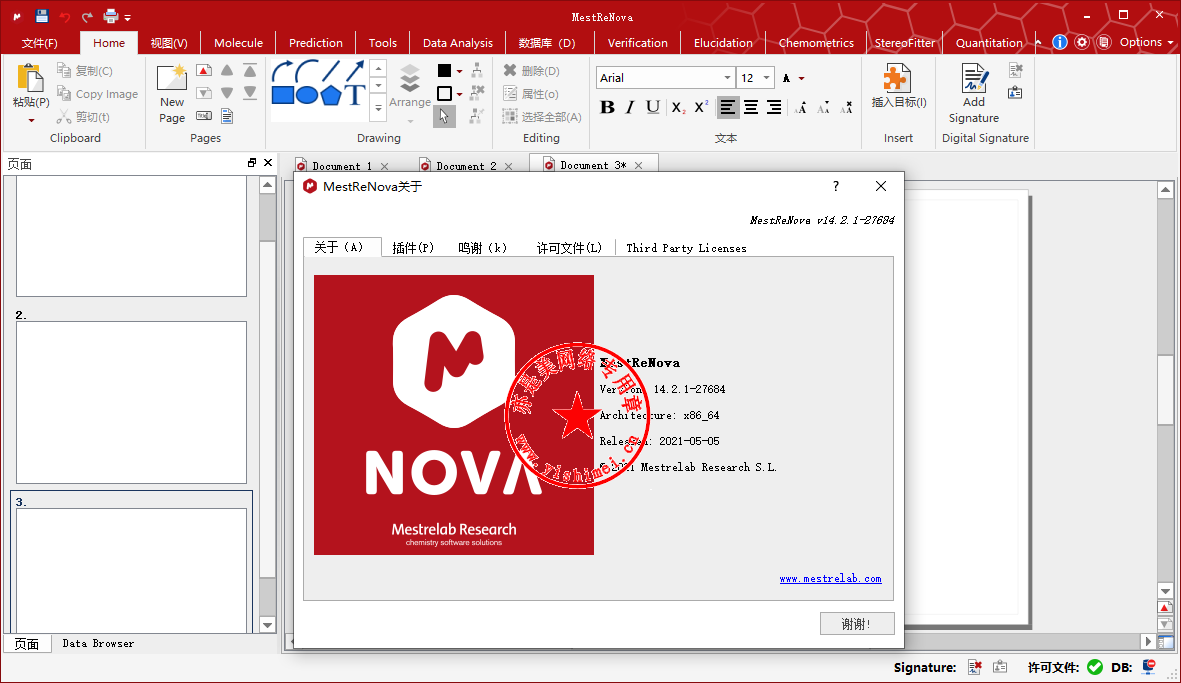
Task: Open Third Party Licenses tab
Action: [x=686, y=248]
